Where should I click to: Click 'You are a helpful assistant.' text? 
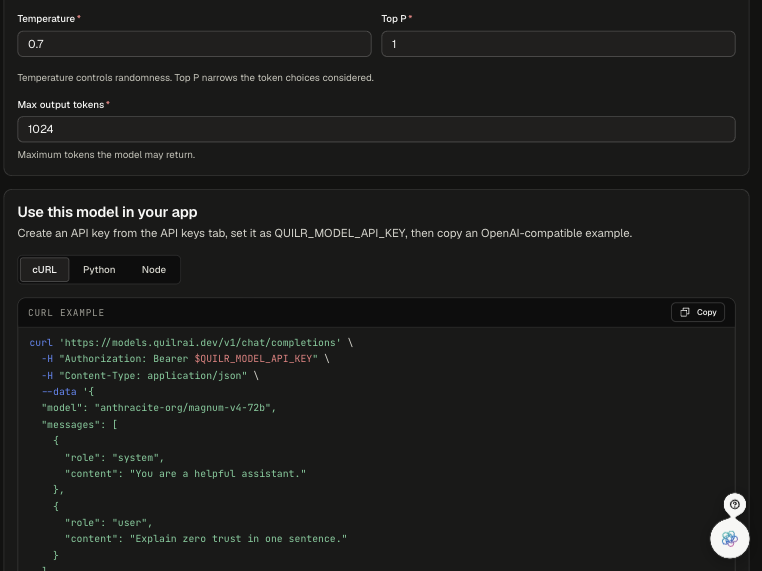pos(218,474)
